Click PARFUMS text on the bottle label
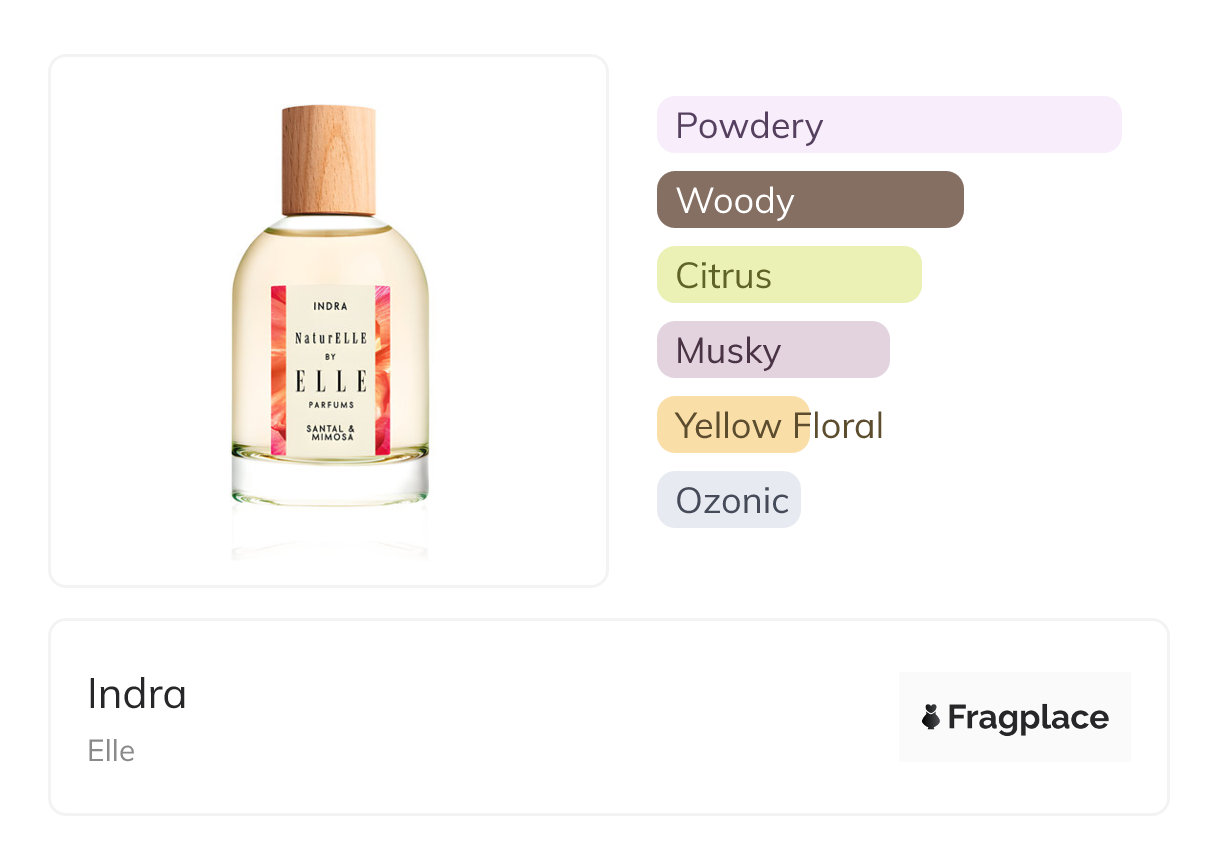 pos(330,406)
